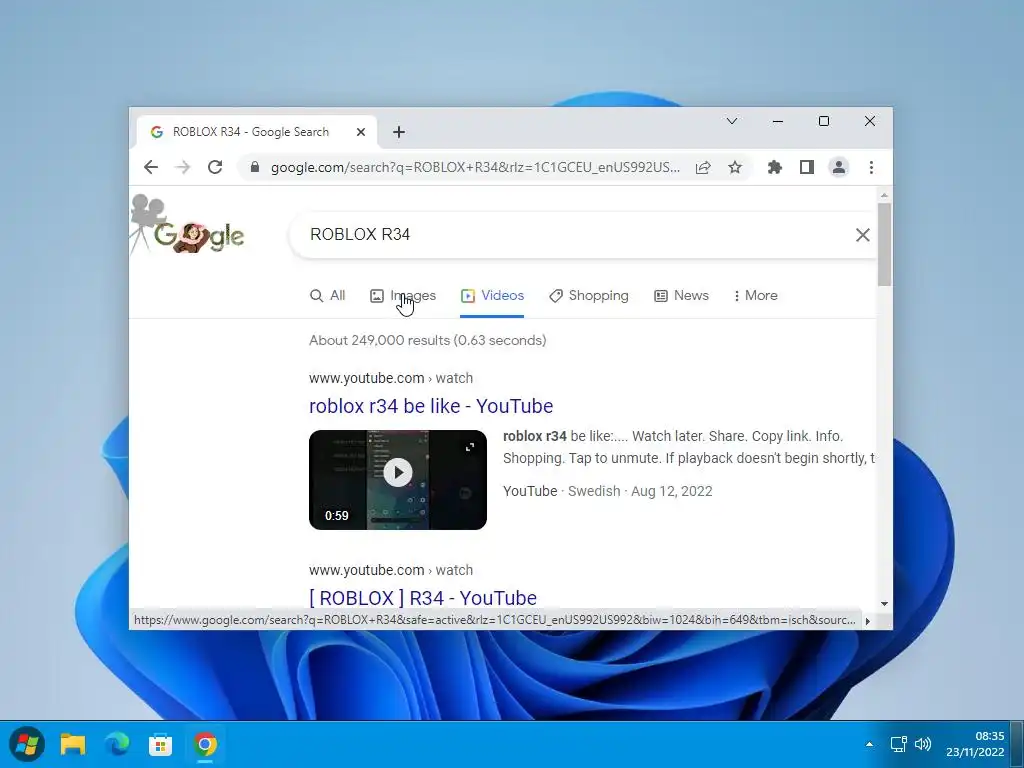Viewport: 1024px width, 768px height.
Task: Click the play button on the video preview
Action: (398, 473)
